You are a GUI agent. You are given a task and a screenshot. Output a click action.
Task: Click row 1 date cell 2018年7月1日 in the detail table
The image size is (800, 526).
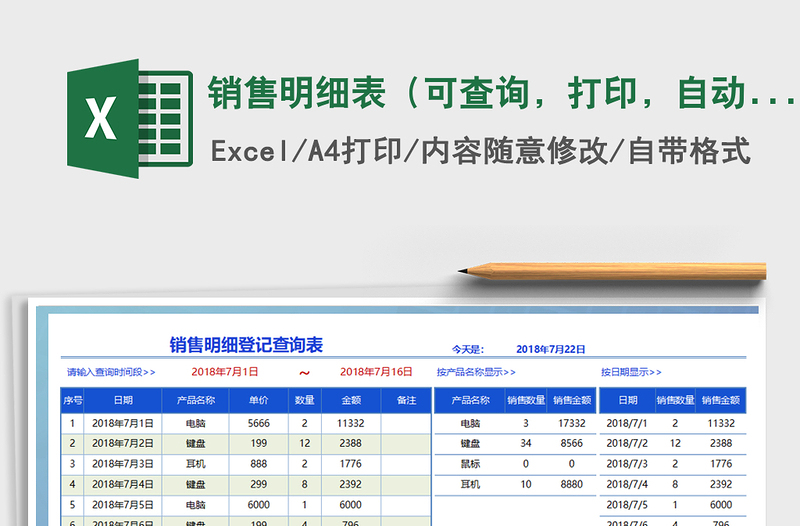click(x=122, y=423)
